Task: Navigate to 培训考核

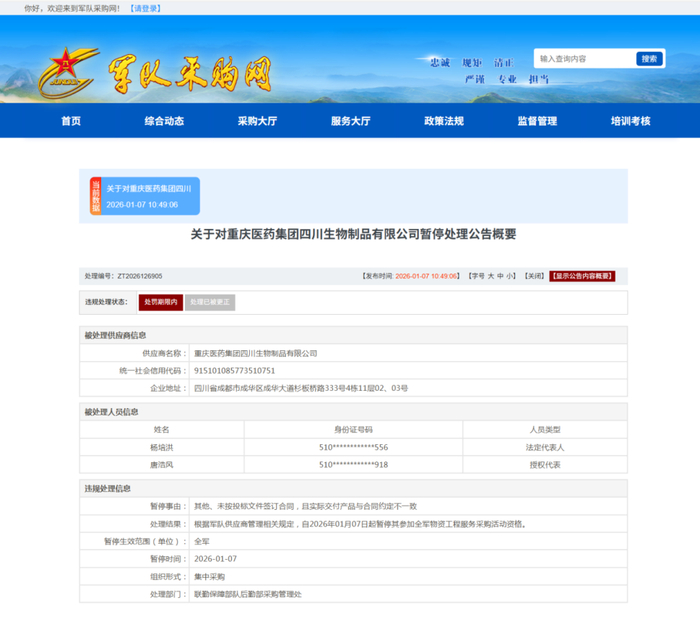Action: (630, 121)
